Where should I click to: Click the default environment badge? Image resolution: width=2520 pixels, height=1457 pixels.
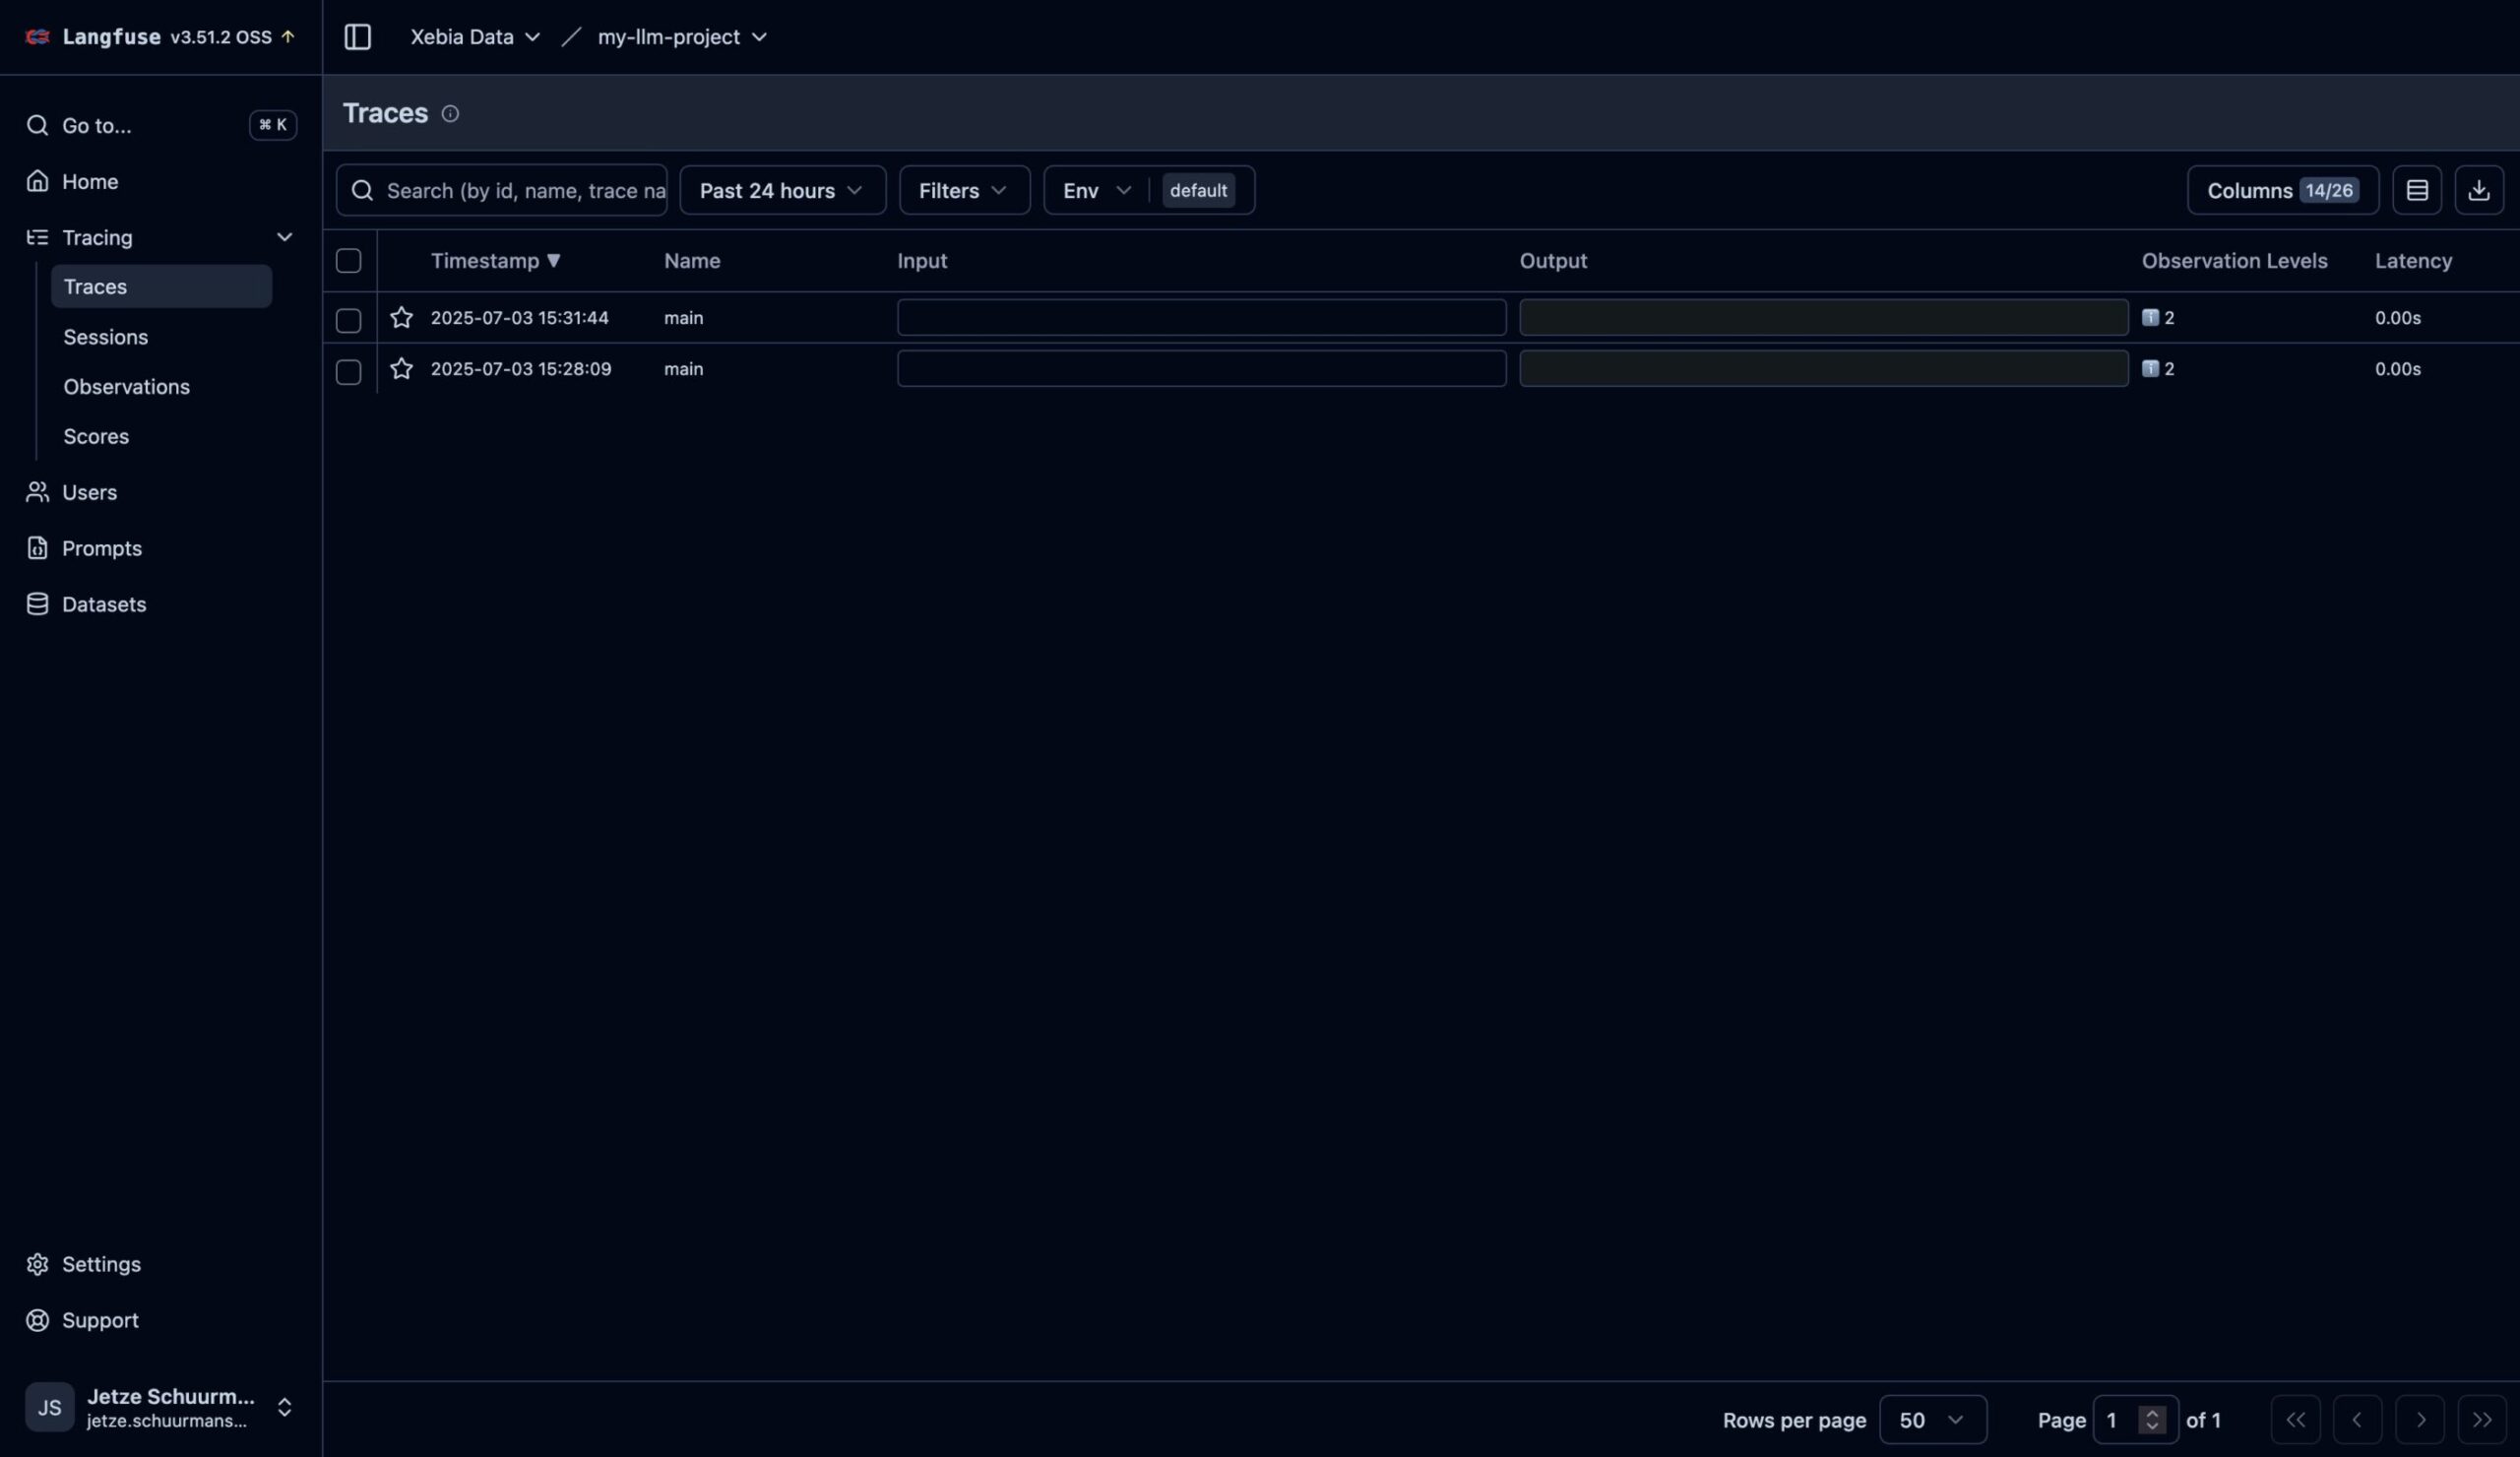point(1198,190)
